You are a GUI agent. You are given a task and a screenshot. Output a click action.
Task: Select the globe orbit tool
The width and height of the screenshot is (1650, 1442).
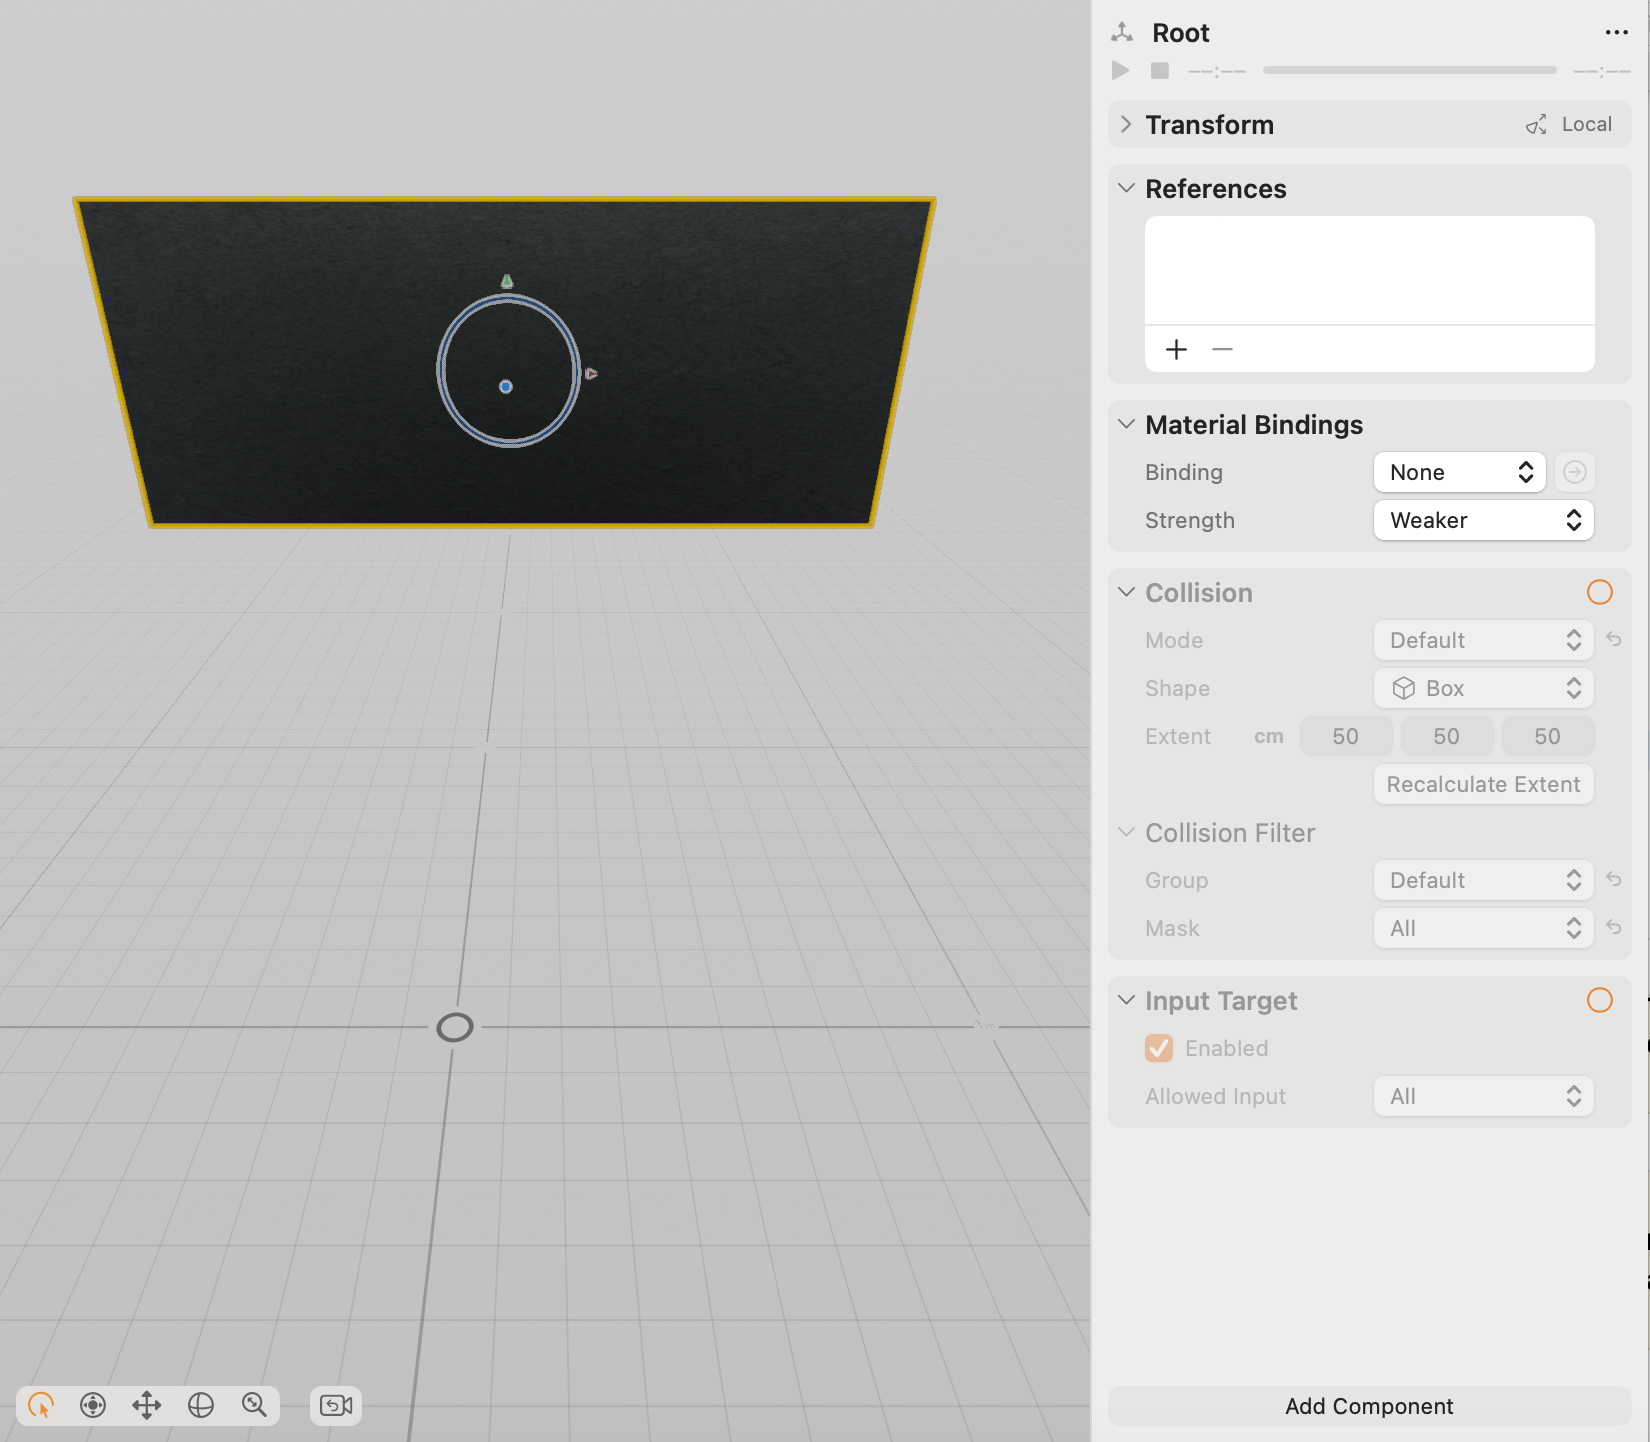click(201, 1405)
